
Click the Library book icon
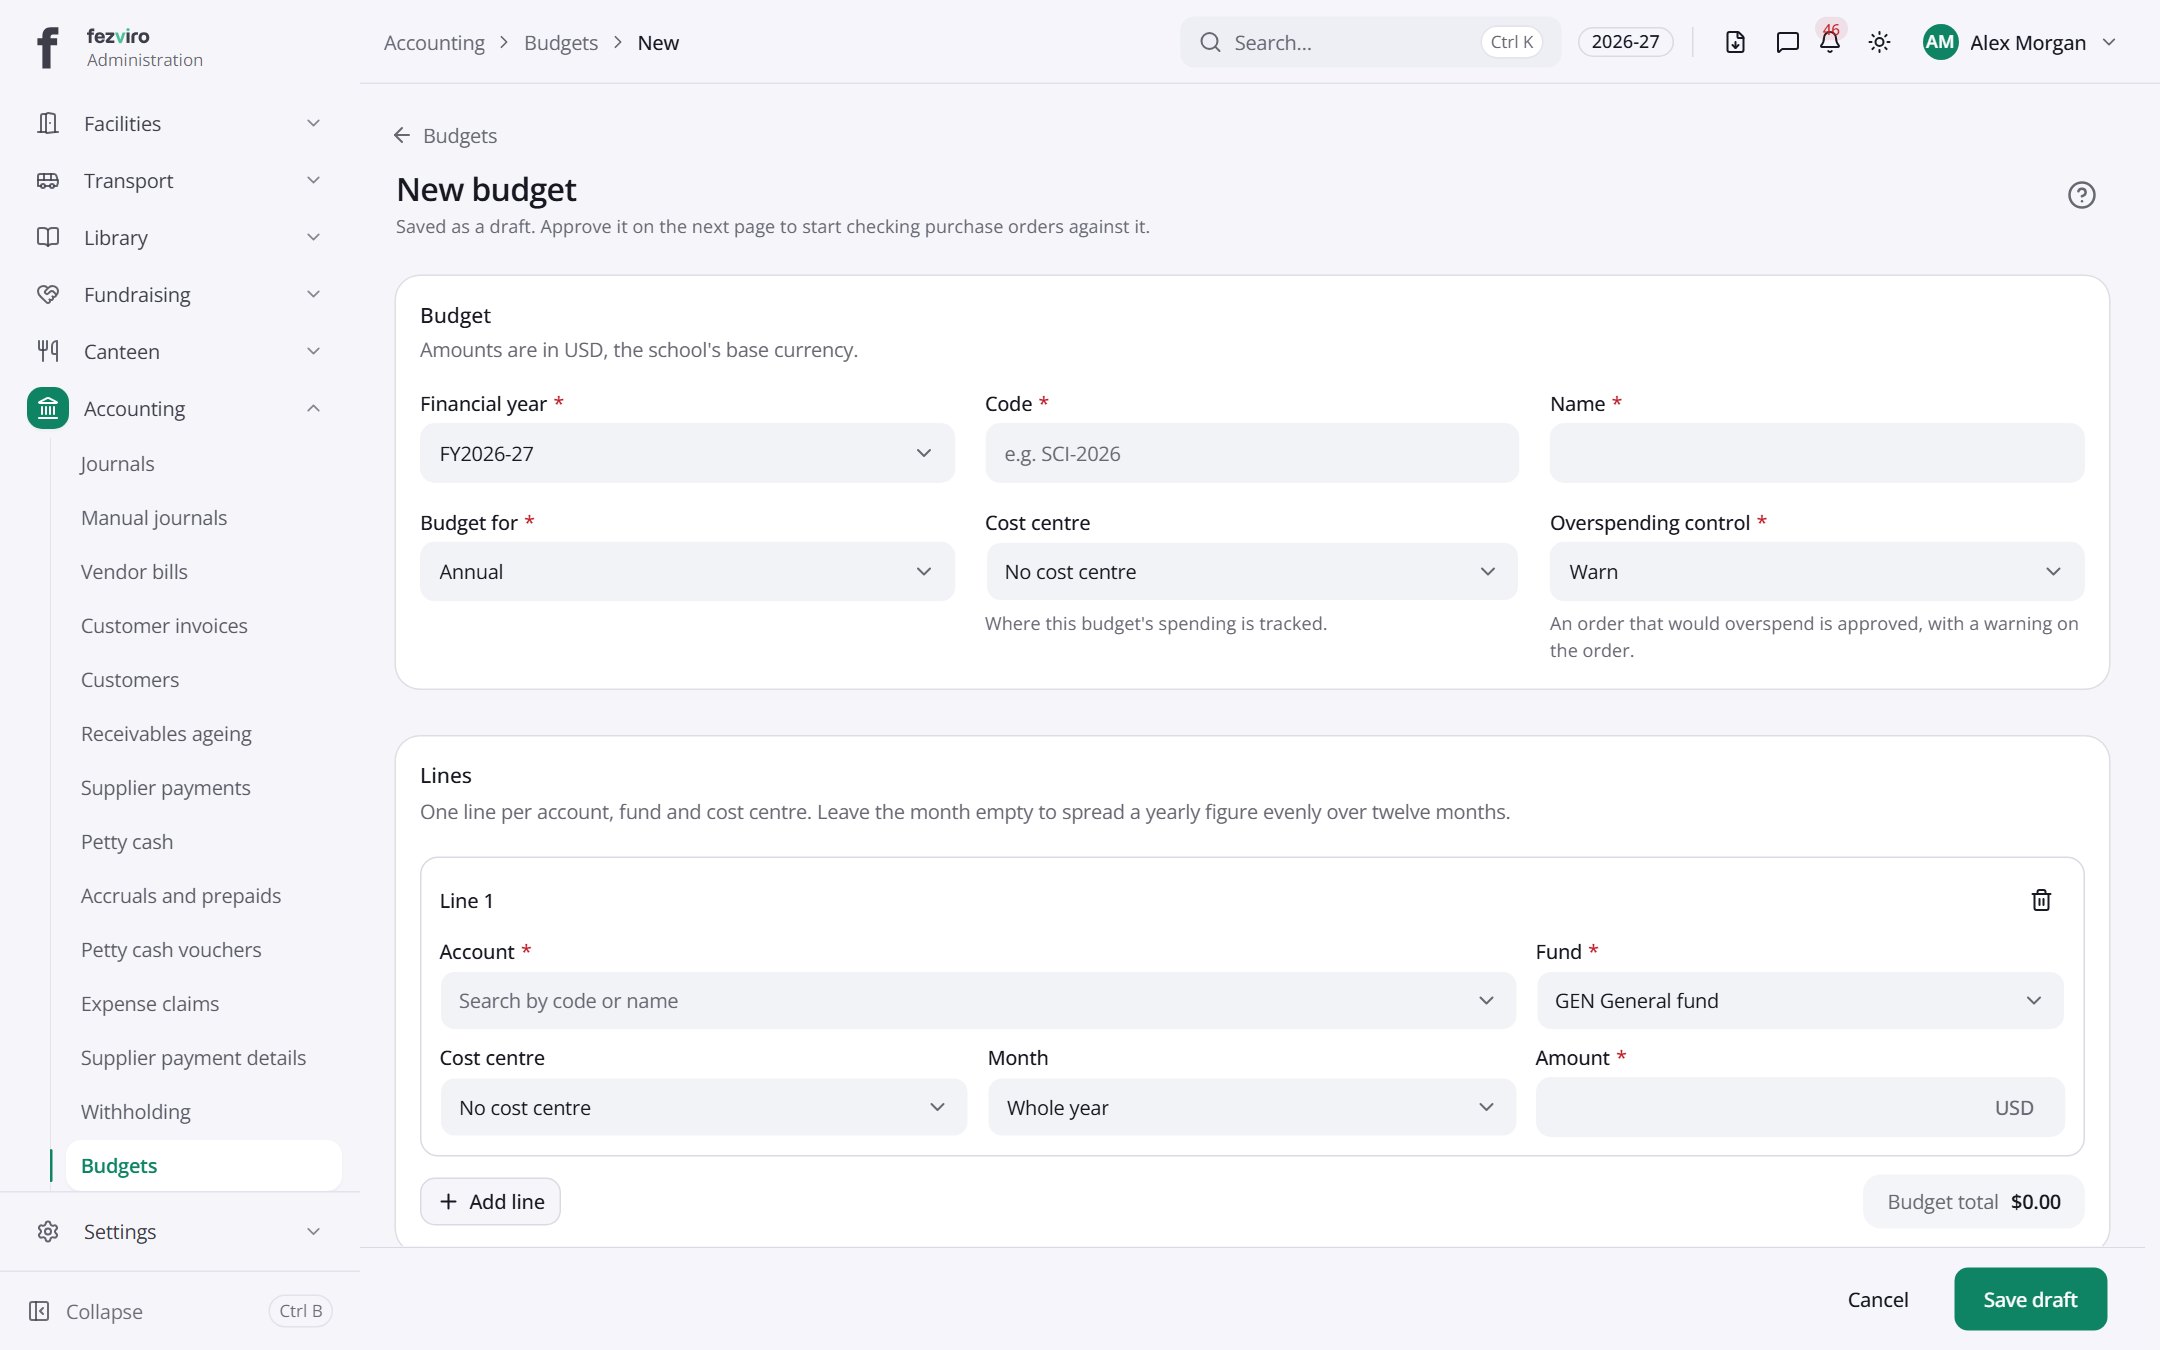[48, 237]
